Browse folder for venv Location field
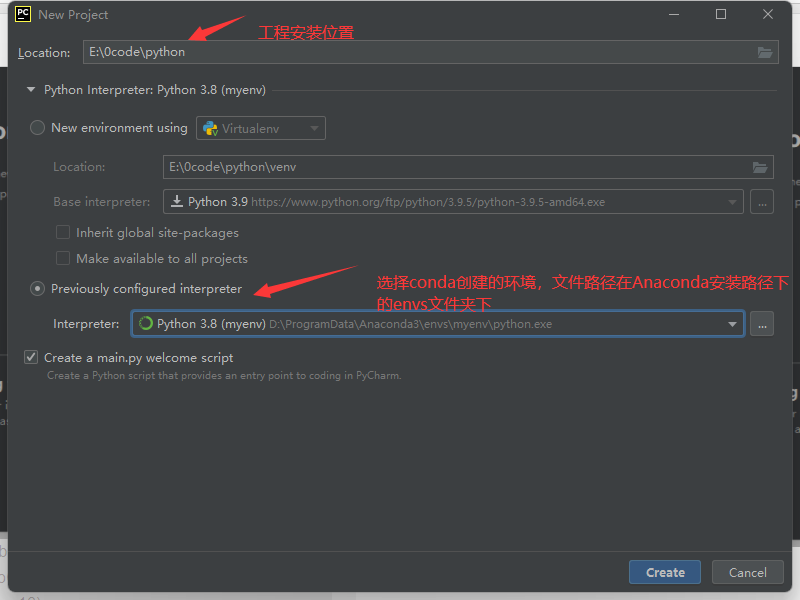Screen dimensions: 800x600 [x=760, y=167]
